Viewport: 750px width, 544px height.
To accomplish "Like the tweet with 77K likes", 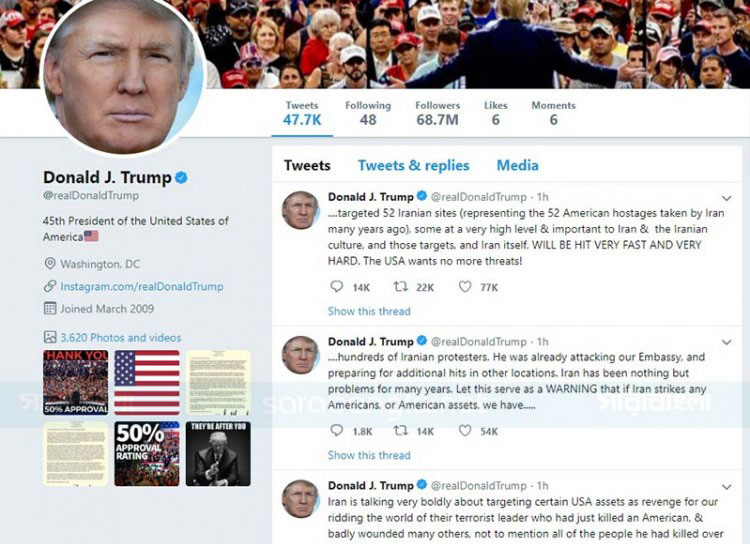I will [x=465, y=286].
